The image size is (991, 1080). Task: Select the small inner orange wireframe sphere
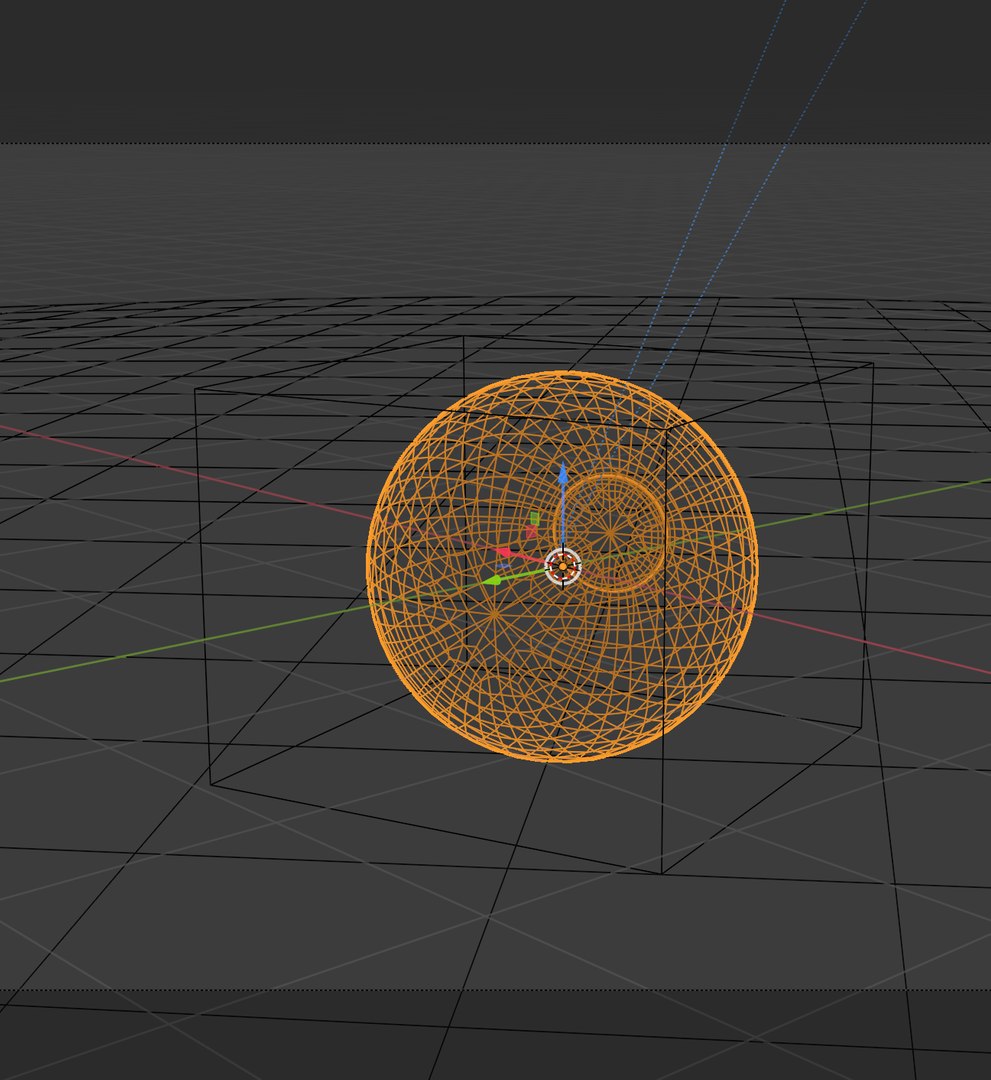click(x=610, y=532)
